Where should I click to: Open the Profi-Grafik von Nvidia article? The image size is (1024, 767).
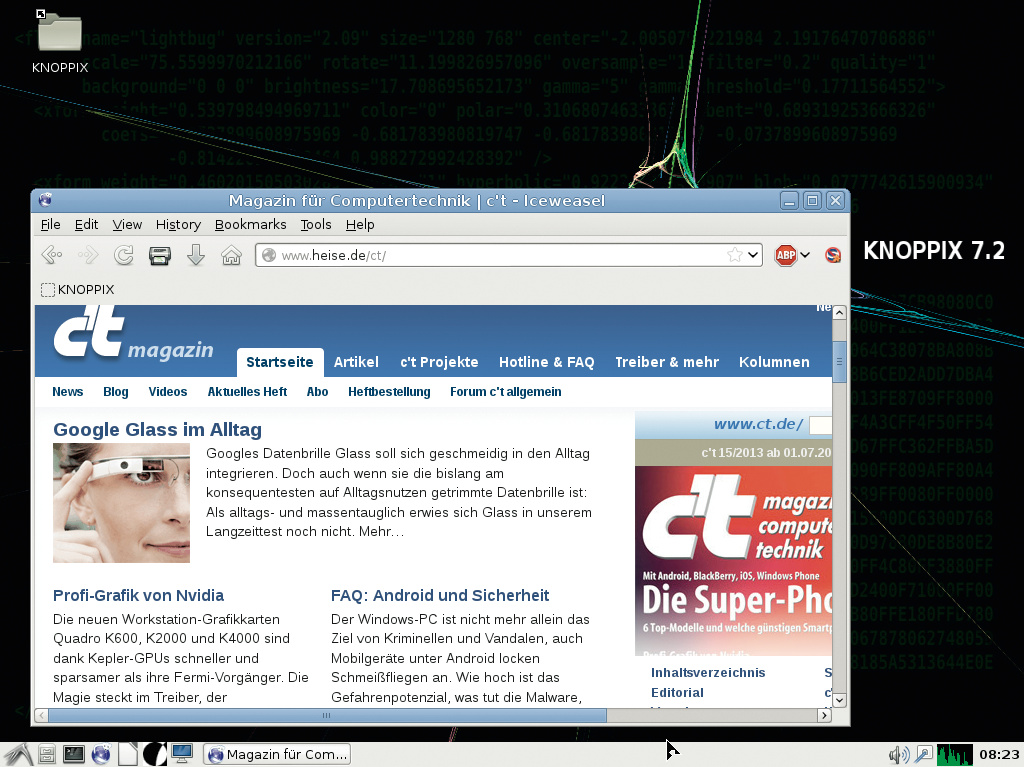point(138,595)
